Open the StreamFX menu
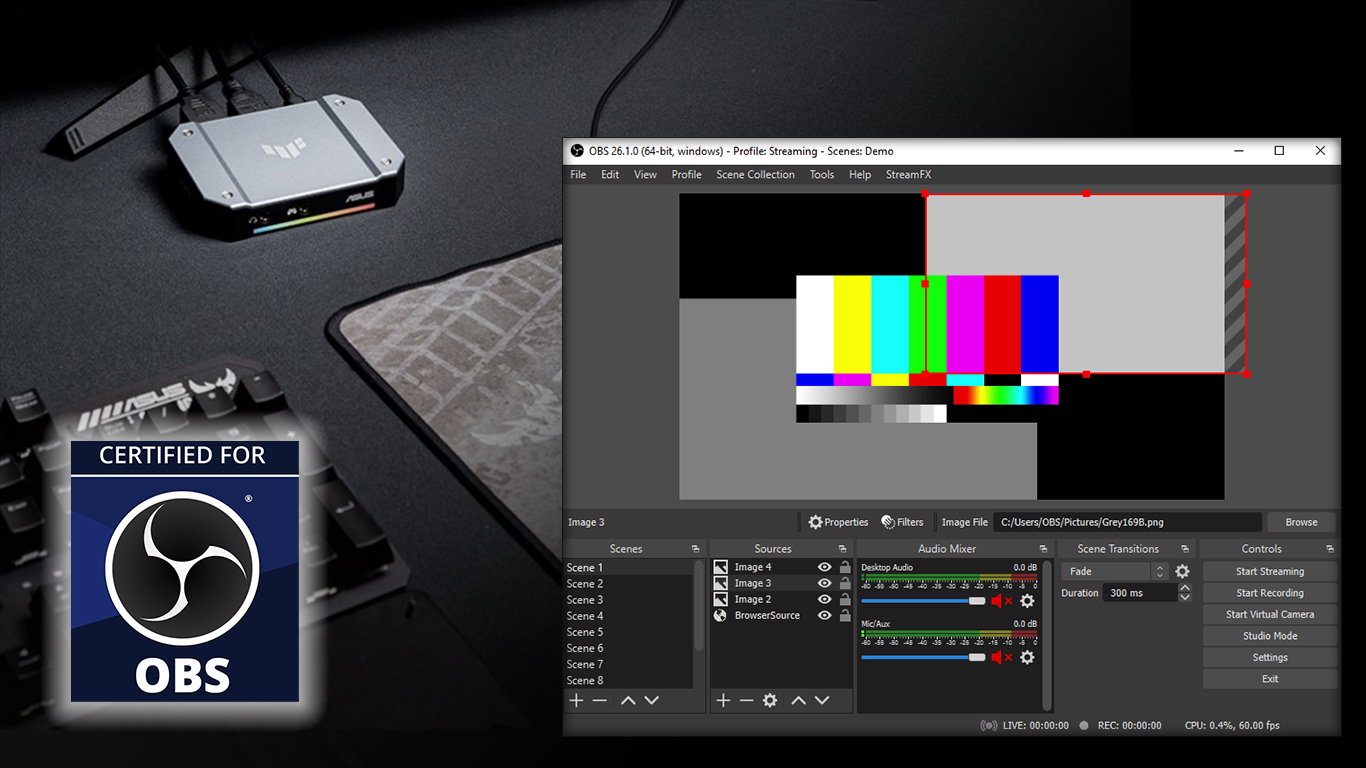The image size is (1366, 768). click(908, 174)
